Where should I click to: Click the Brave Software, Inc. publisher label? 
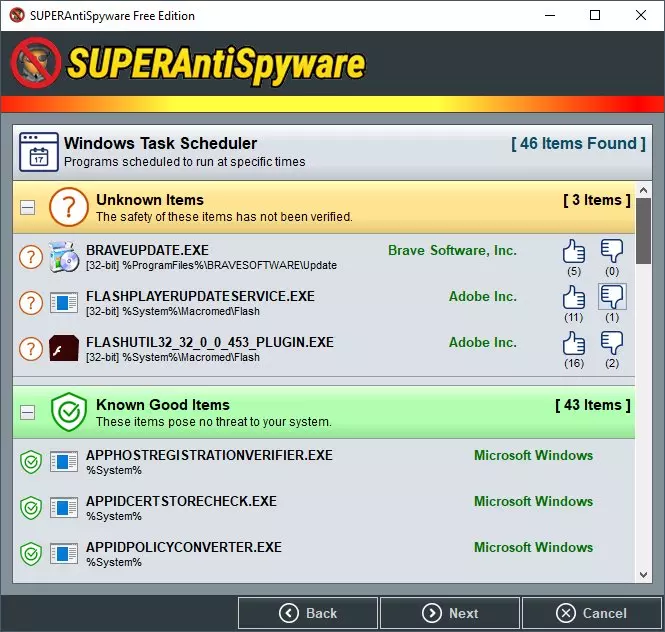click(x=453, y=250)
